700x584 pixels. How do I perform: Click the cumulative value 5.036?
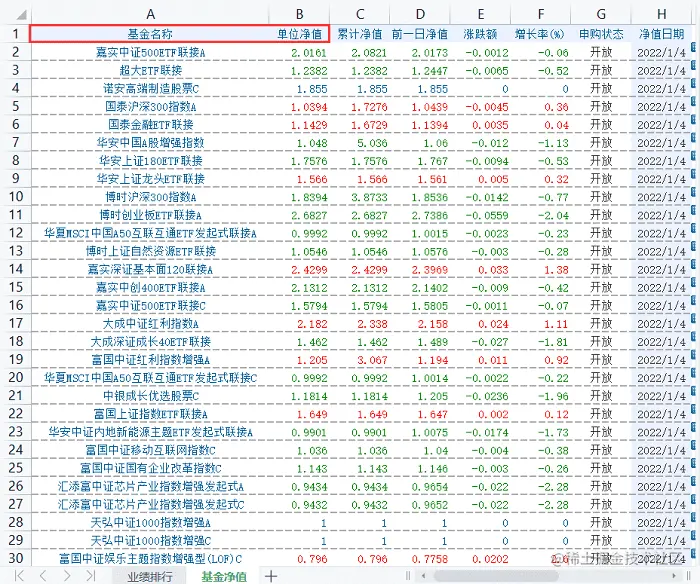pyautogui.click(x=372, y=143)
